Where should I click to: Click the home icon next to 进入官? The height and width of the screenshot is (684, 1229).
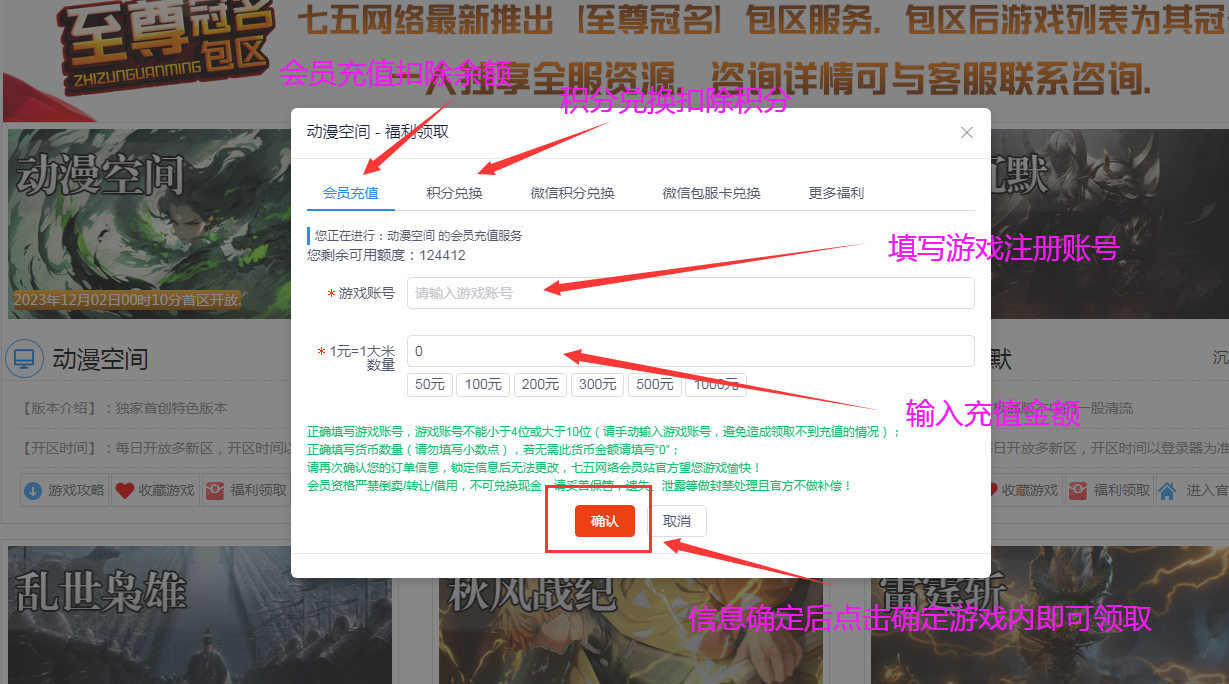[1167, 491]
